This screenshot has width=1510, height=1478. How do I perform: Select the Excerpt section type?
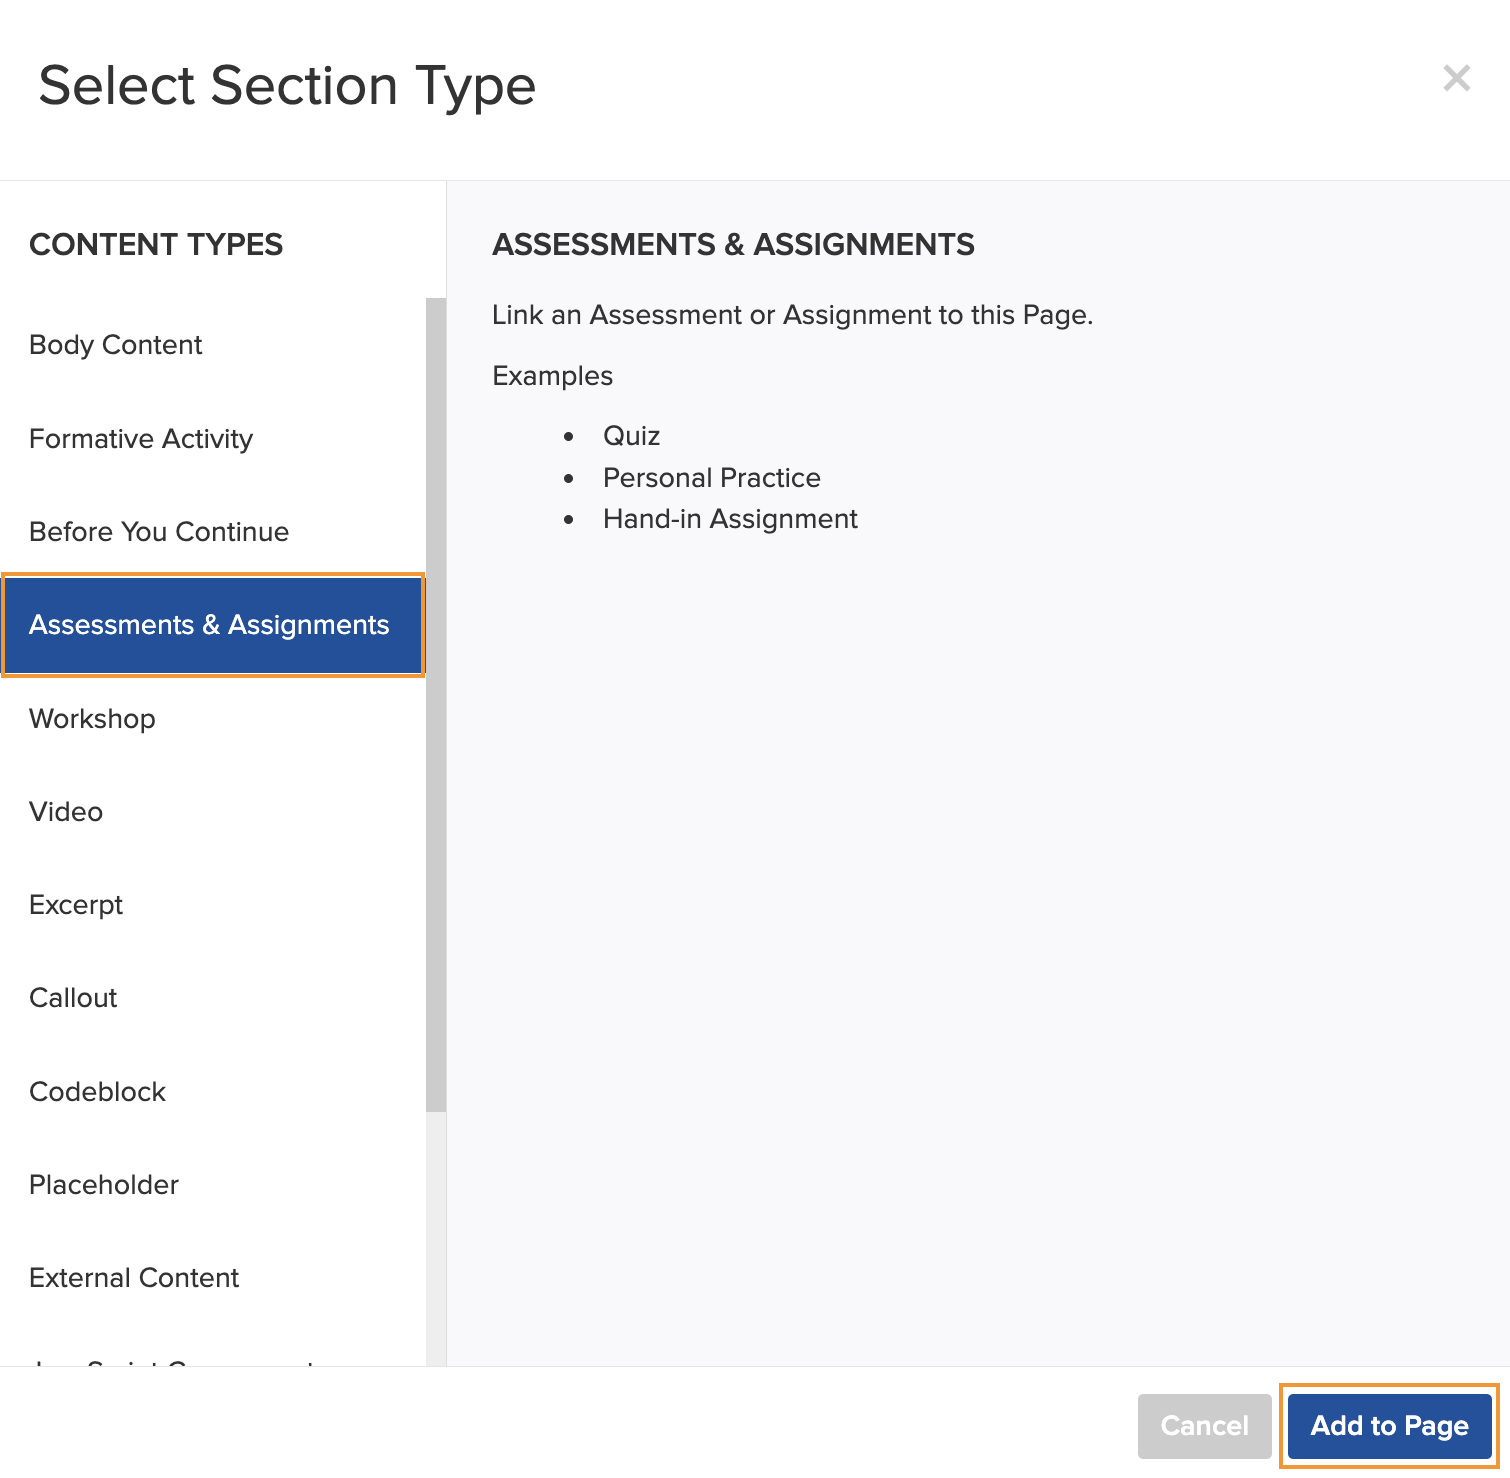tap(76, 904)
